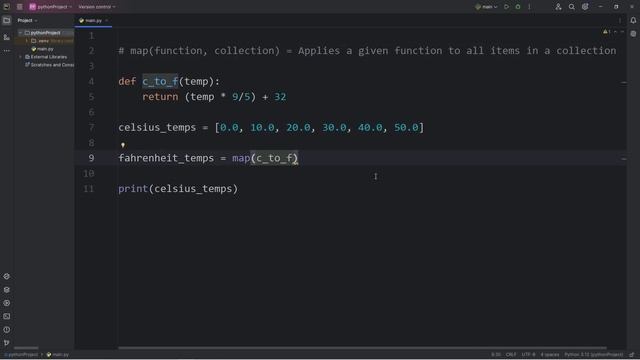Change 4 spaces indent setting
The height and width of the screenshot is (360, 640).
pyautogui.click(x=549, y=355)
